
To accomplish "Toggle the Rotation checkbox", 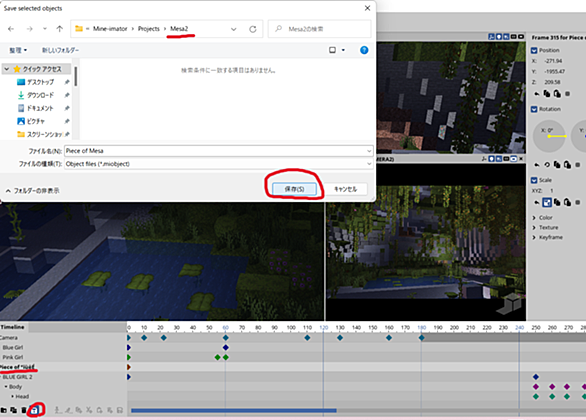I will tap(534, 109).
